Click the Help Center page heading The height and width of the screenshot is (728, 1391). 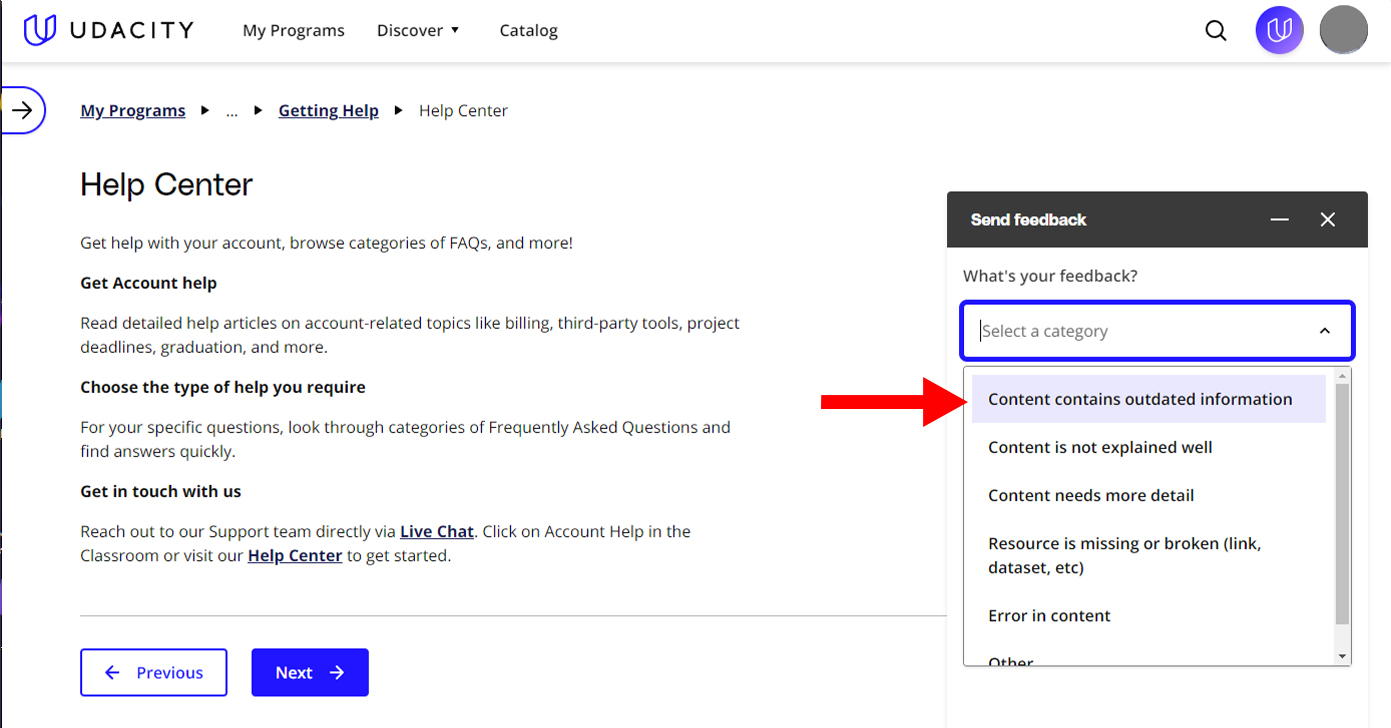(167, 185)
